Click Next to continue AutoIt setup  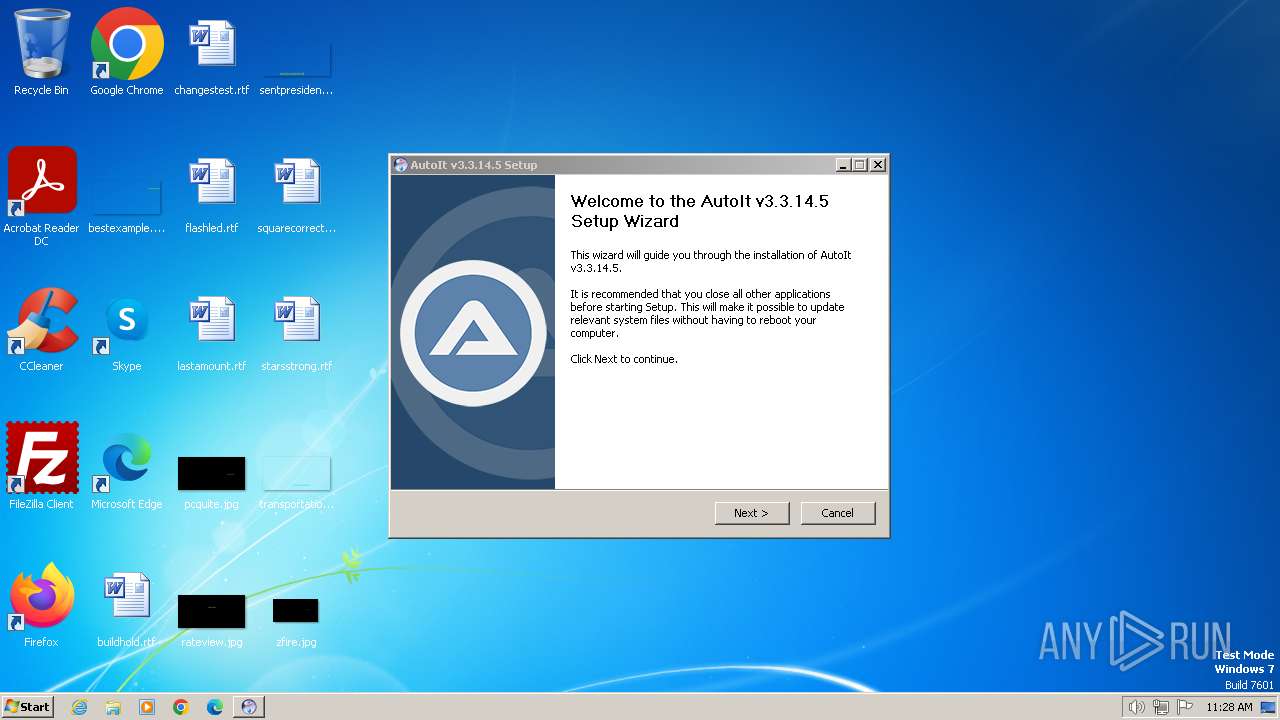[752, 513]
